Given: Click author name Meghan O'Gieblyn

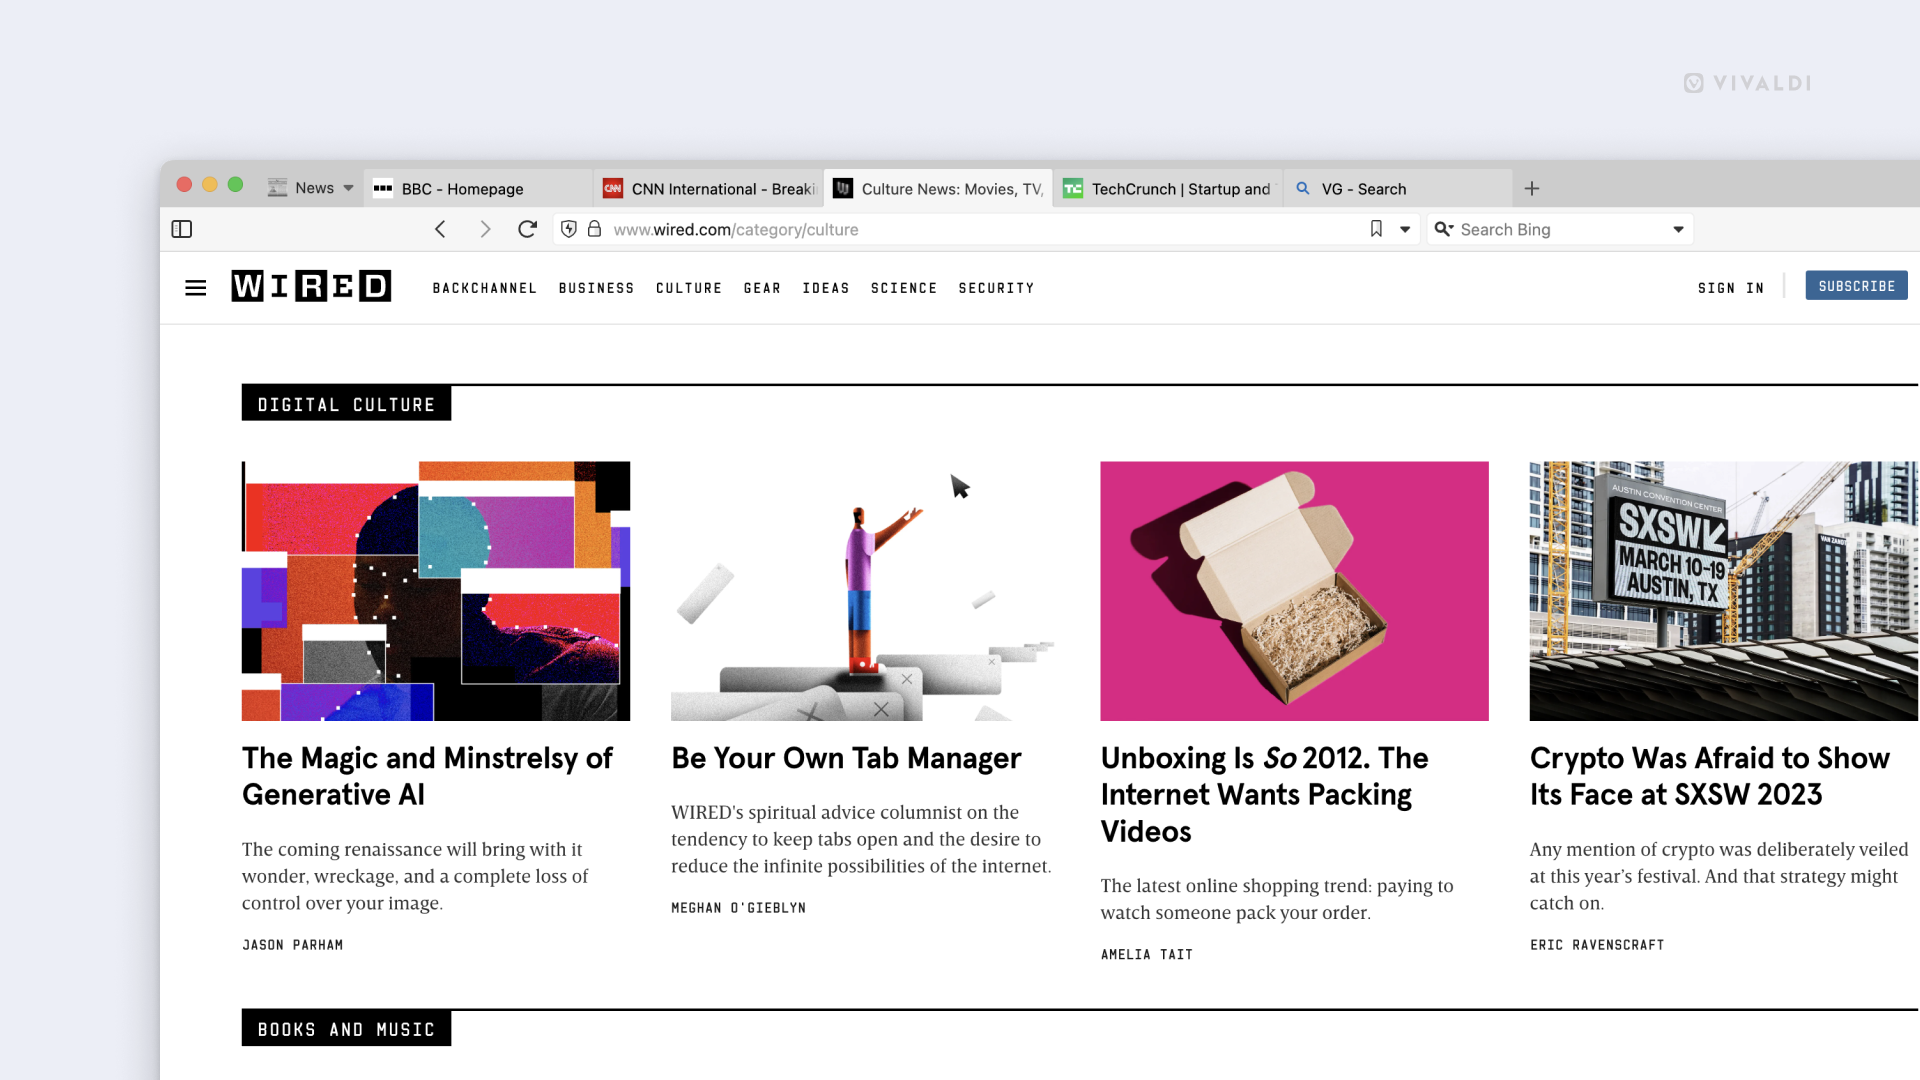Looking at the screenshot, I should pos(739,908).
